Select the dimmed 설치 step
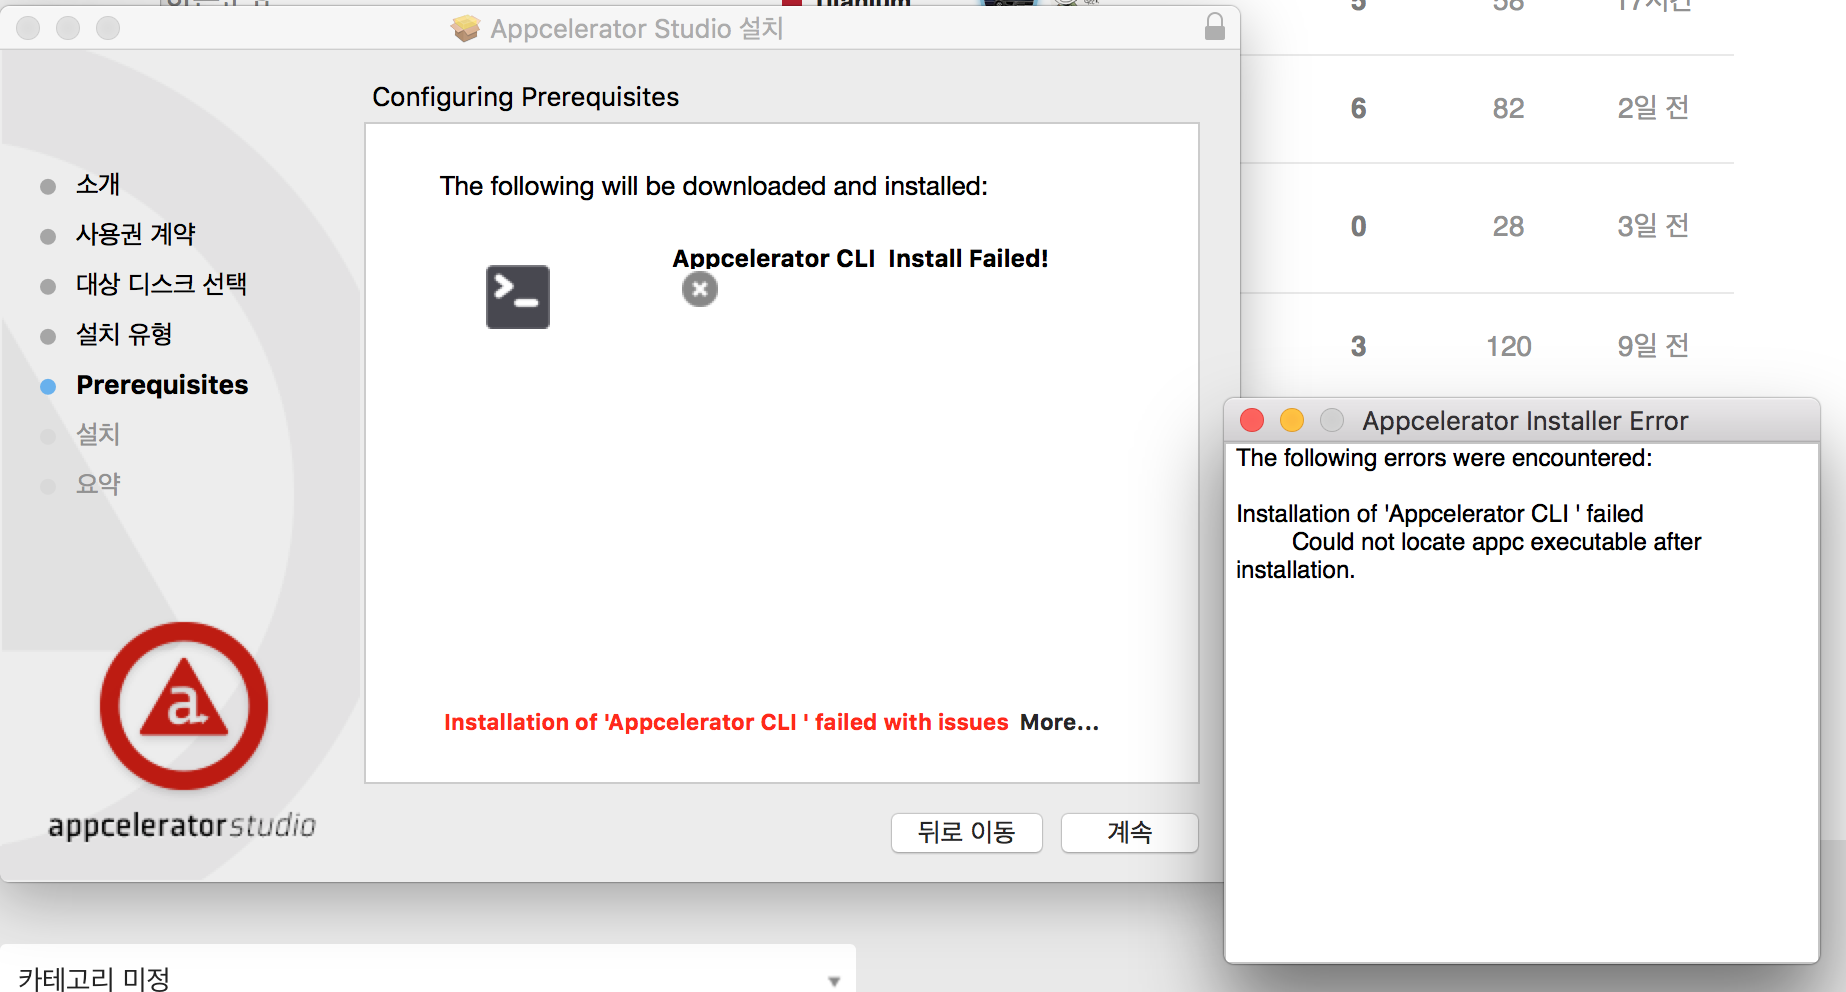 click(x=98, y=435)
